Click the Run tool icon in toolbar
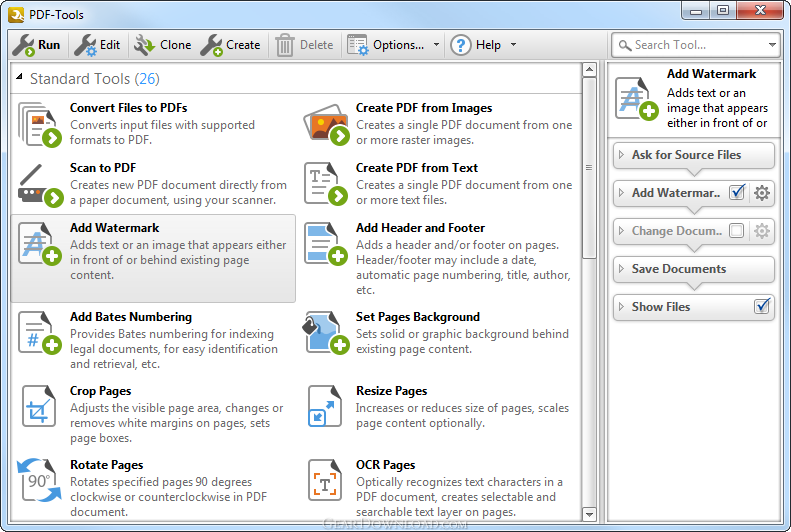Image resolution: width=791 pixels, height=532 pixels. tap(23, 45)
